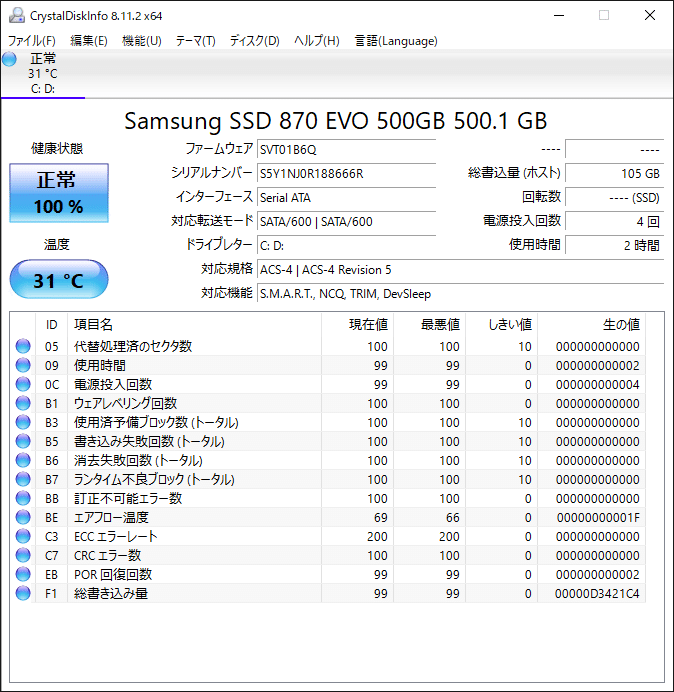Select row エアフロー温度
The image size is (674, 692).
point(328,517)
